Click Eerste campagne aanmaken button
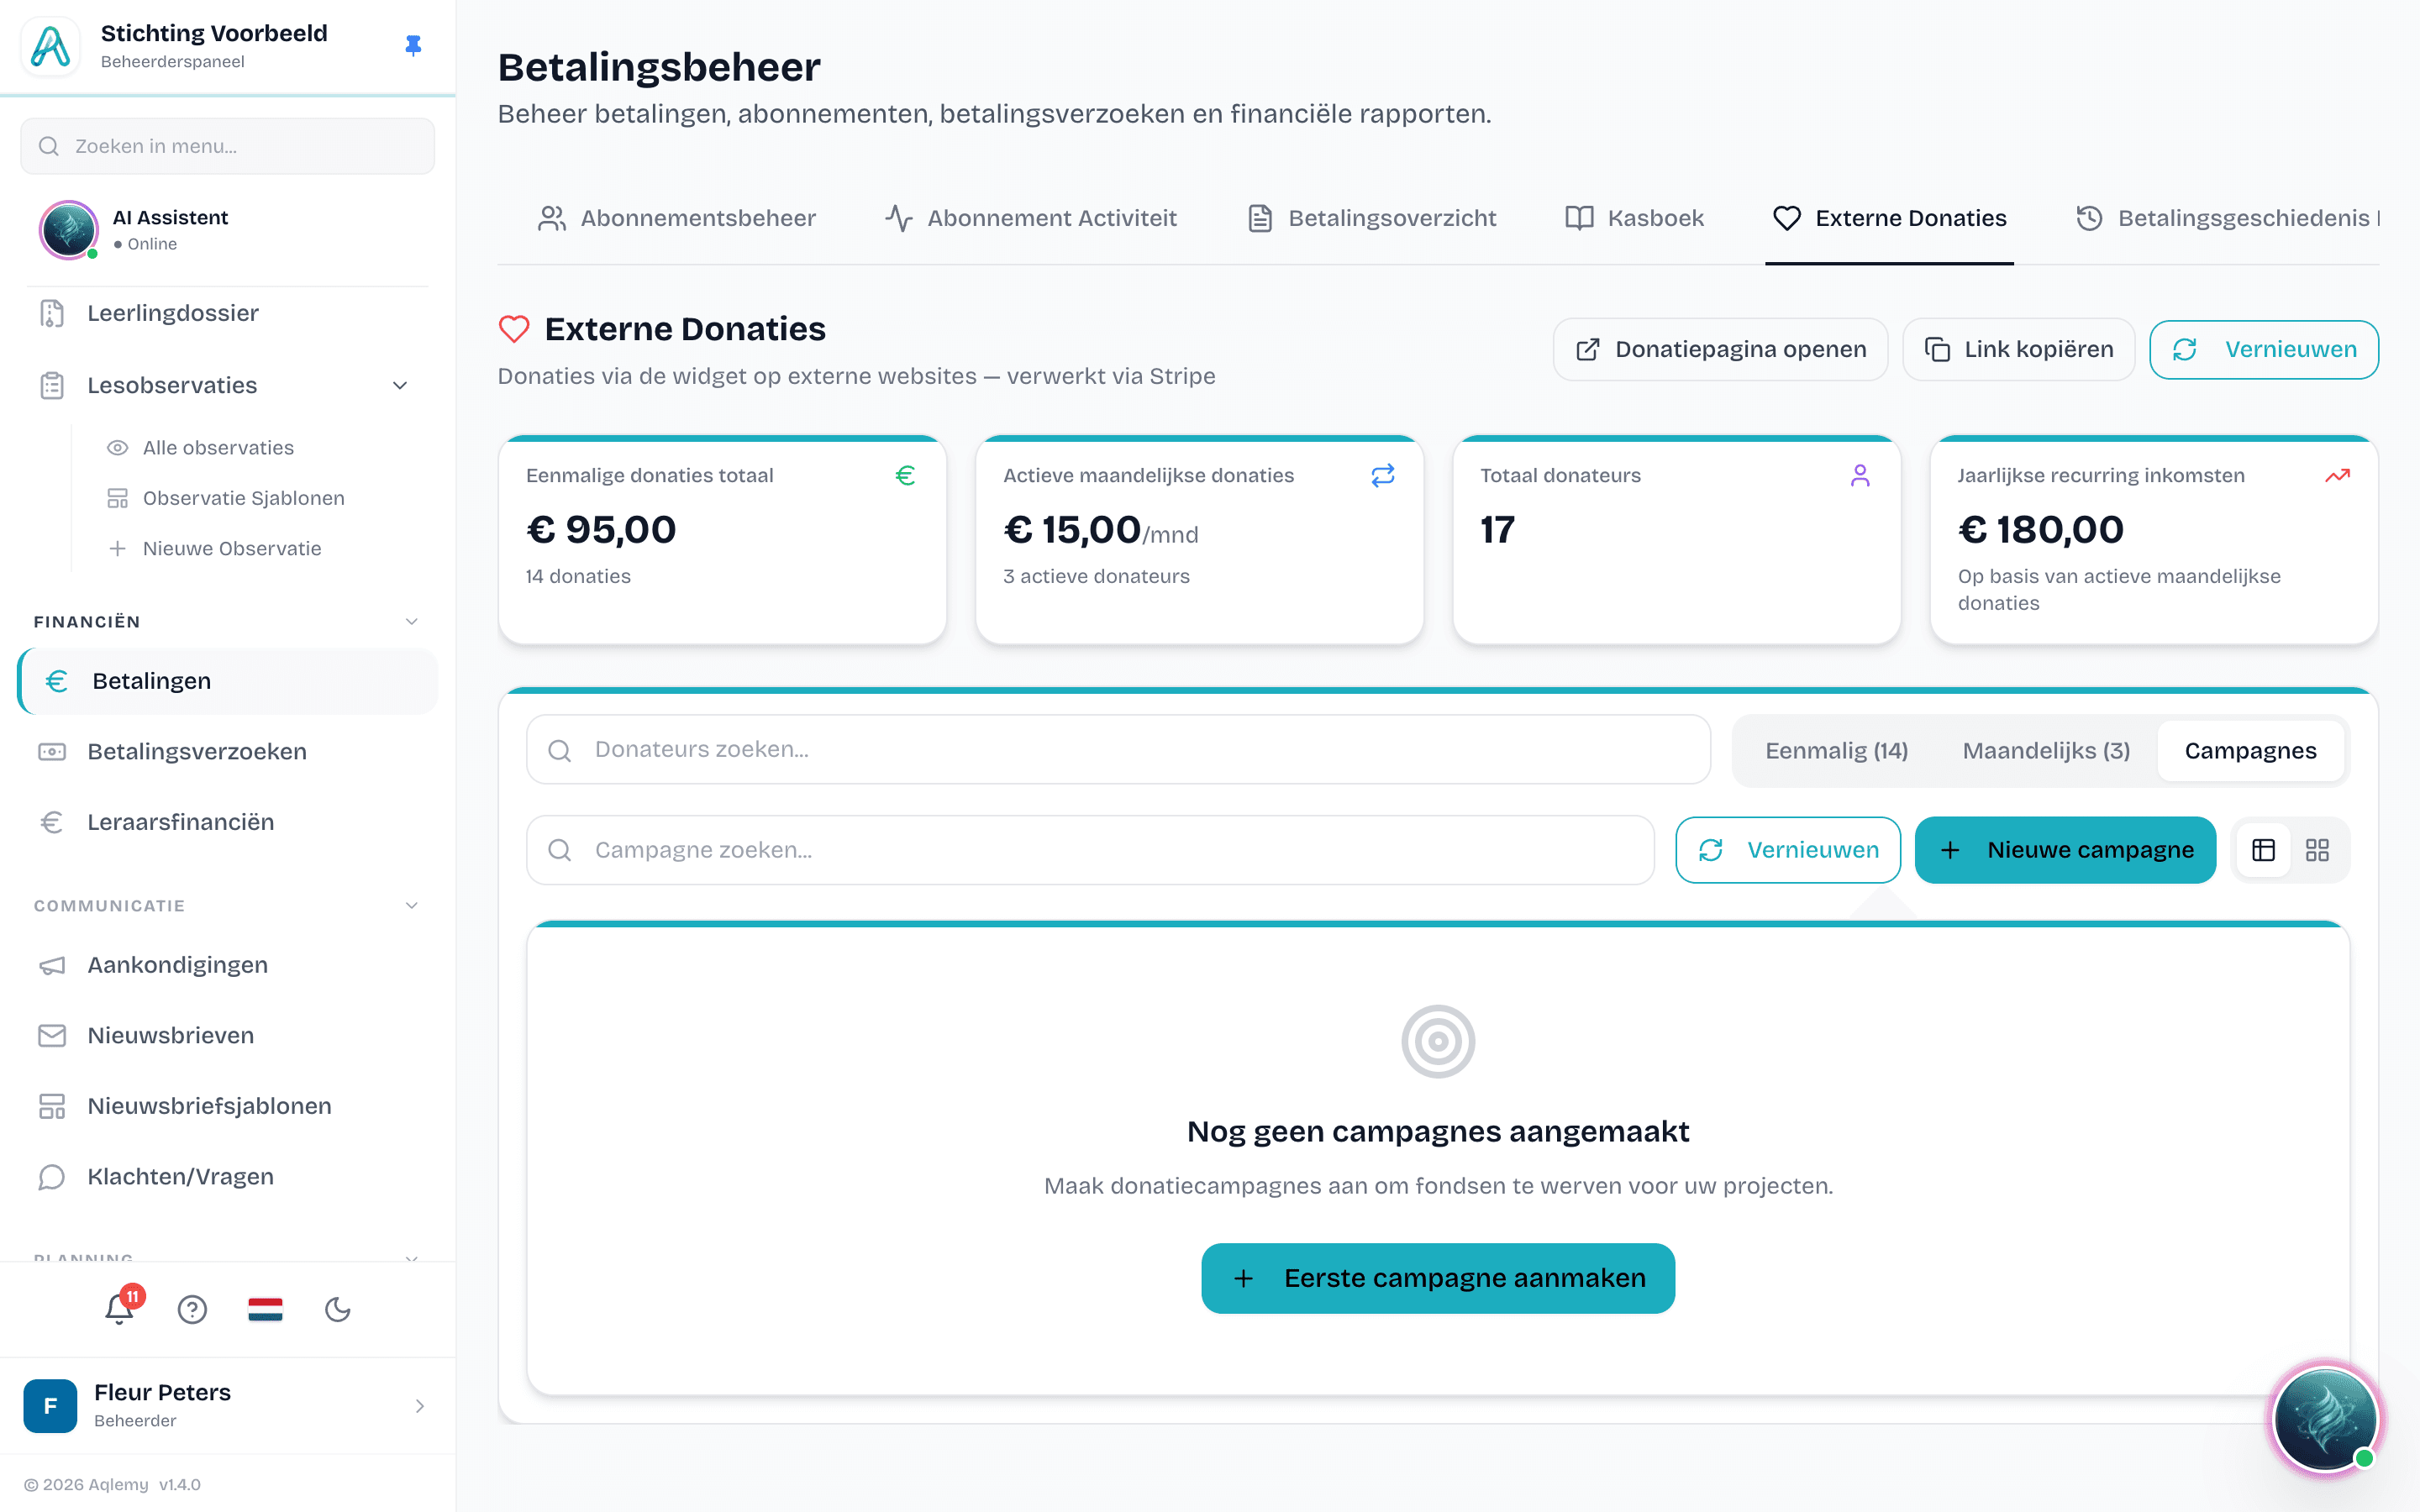Screen dimensions: 2420x1512 click(1438, 1278)
